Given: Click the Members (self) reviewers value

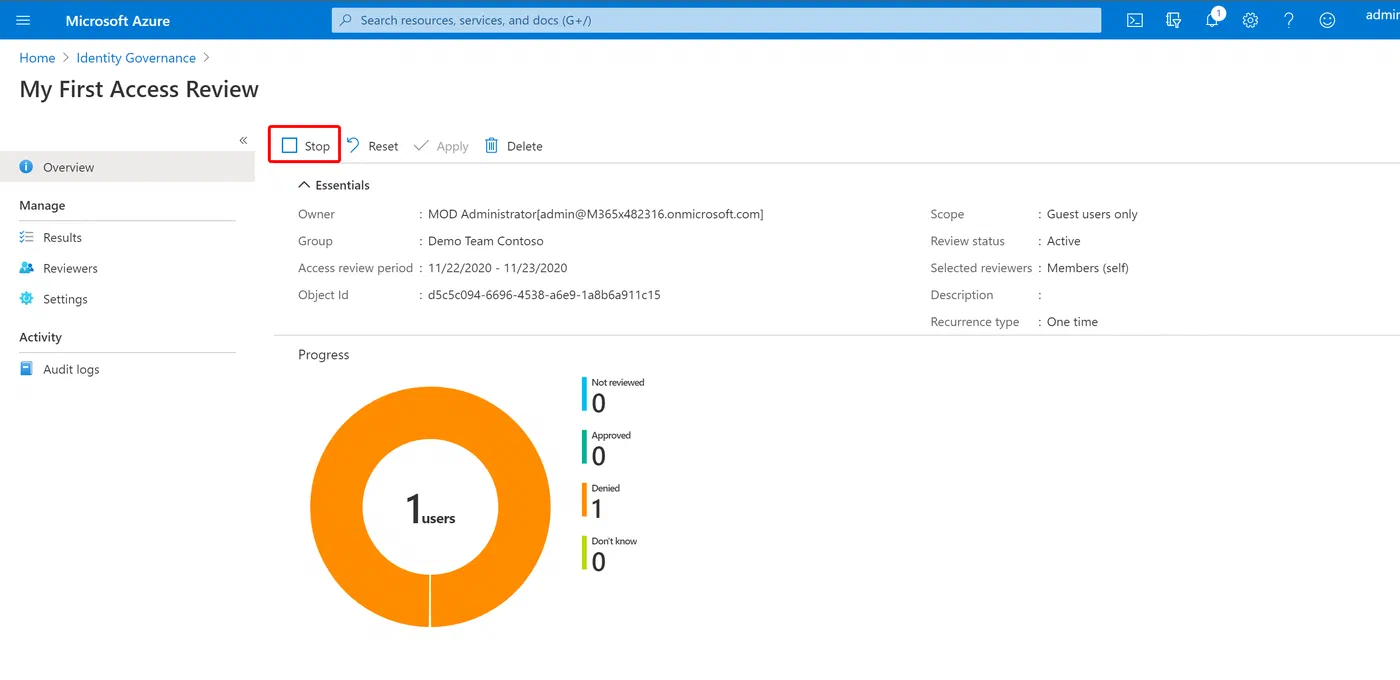Looking at the screenshot, I should coord(1088,268).
